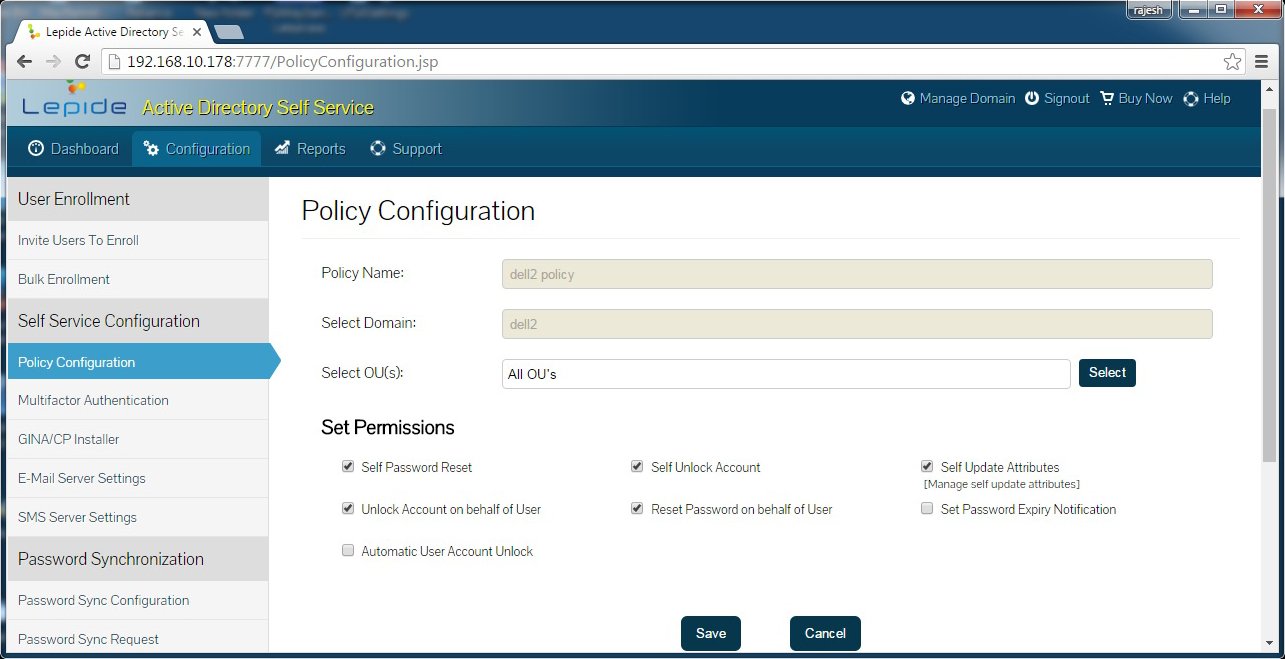1285x659 pixels.
Task: Collapse the User Enrollment section header
Action: tap(138, 199)
